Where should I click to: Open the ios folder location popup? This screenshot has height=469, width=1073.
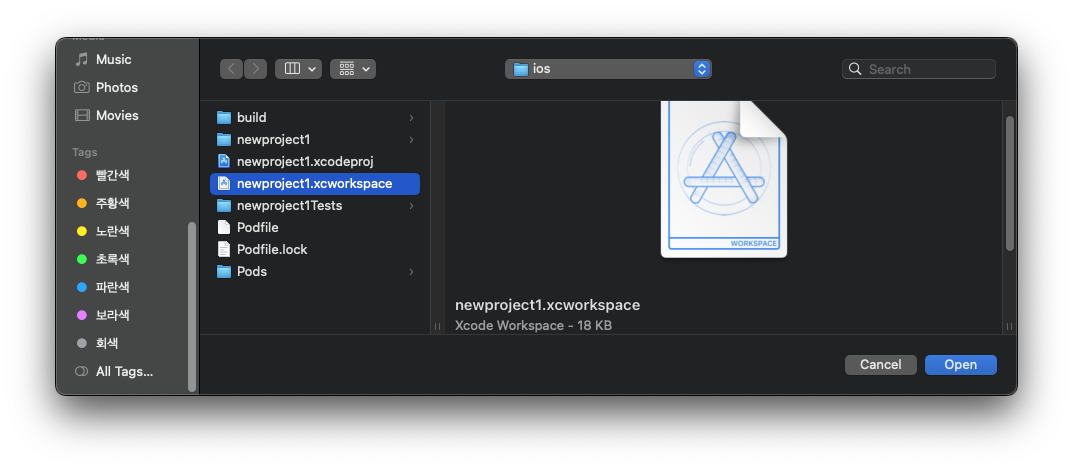[608, 68]
